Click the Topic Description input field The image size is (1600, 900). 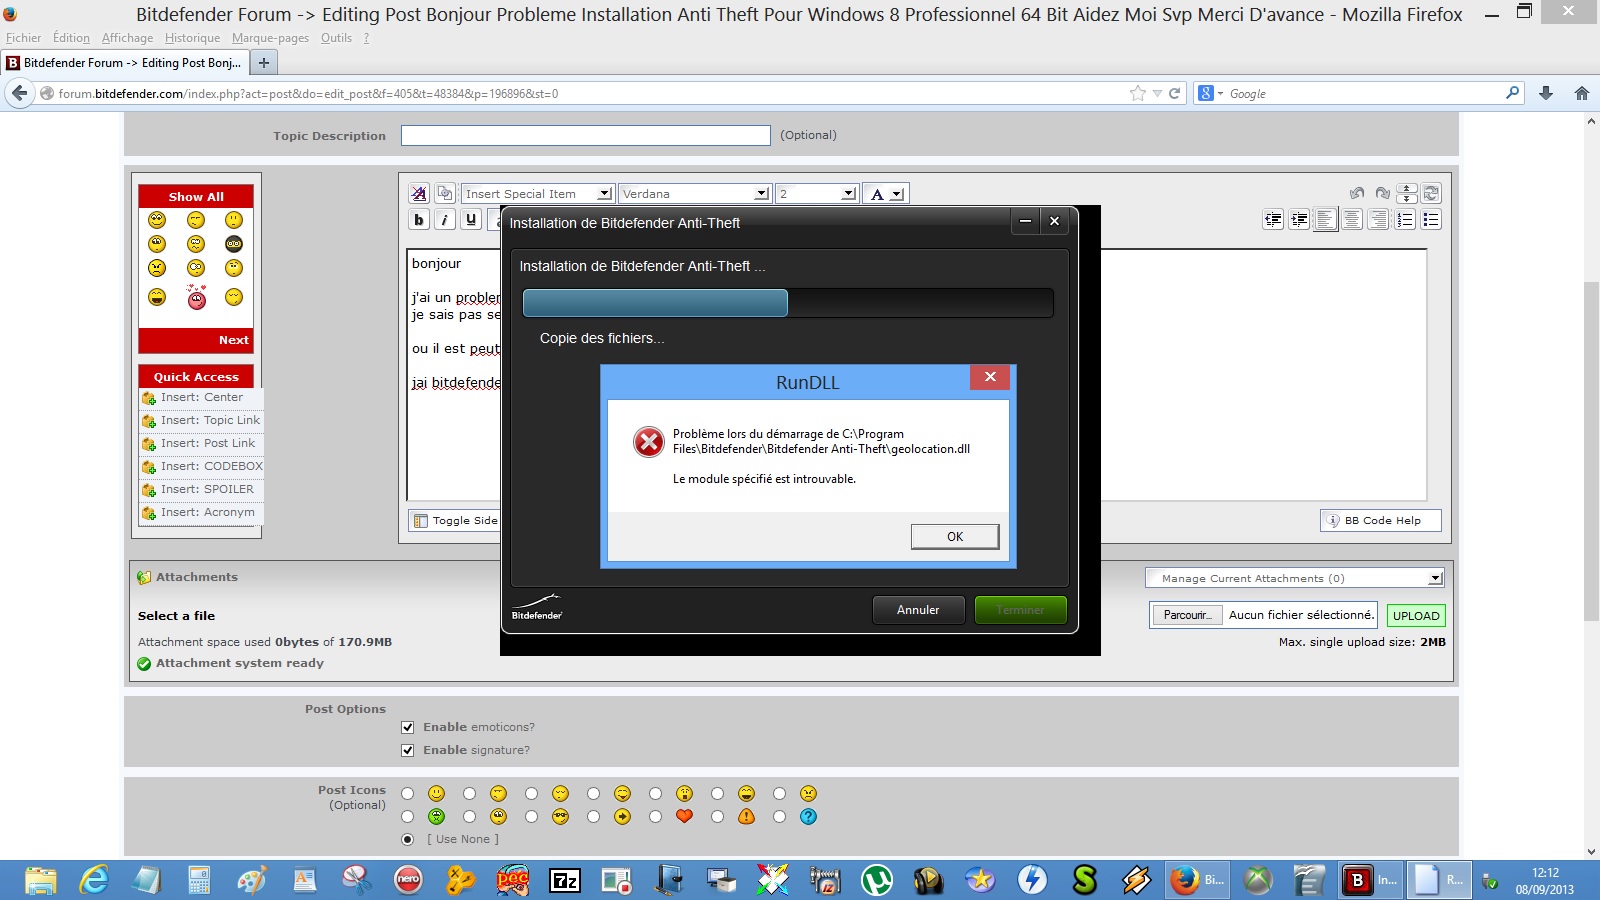tap(586, 135)
